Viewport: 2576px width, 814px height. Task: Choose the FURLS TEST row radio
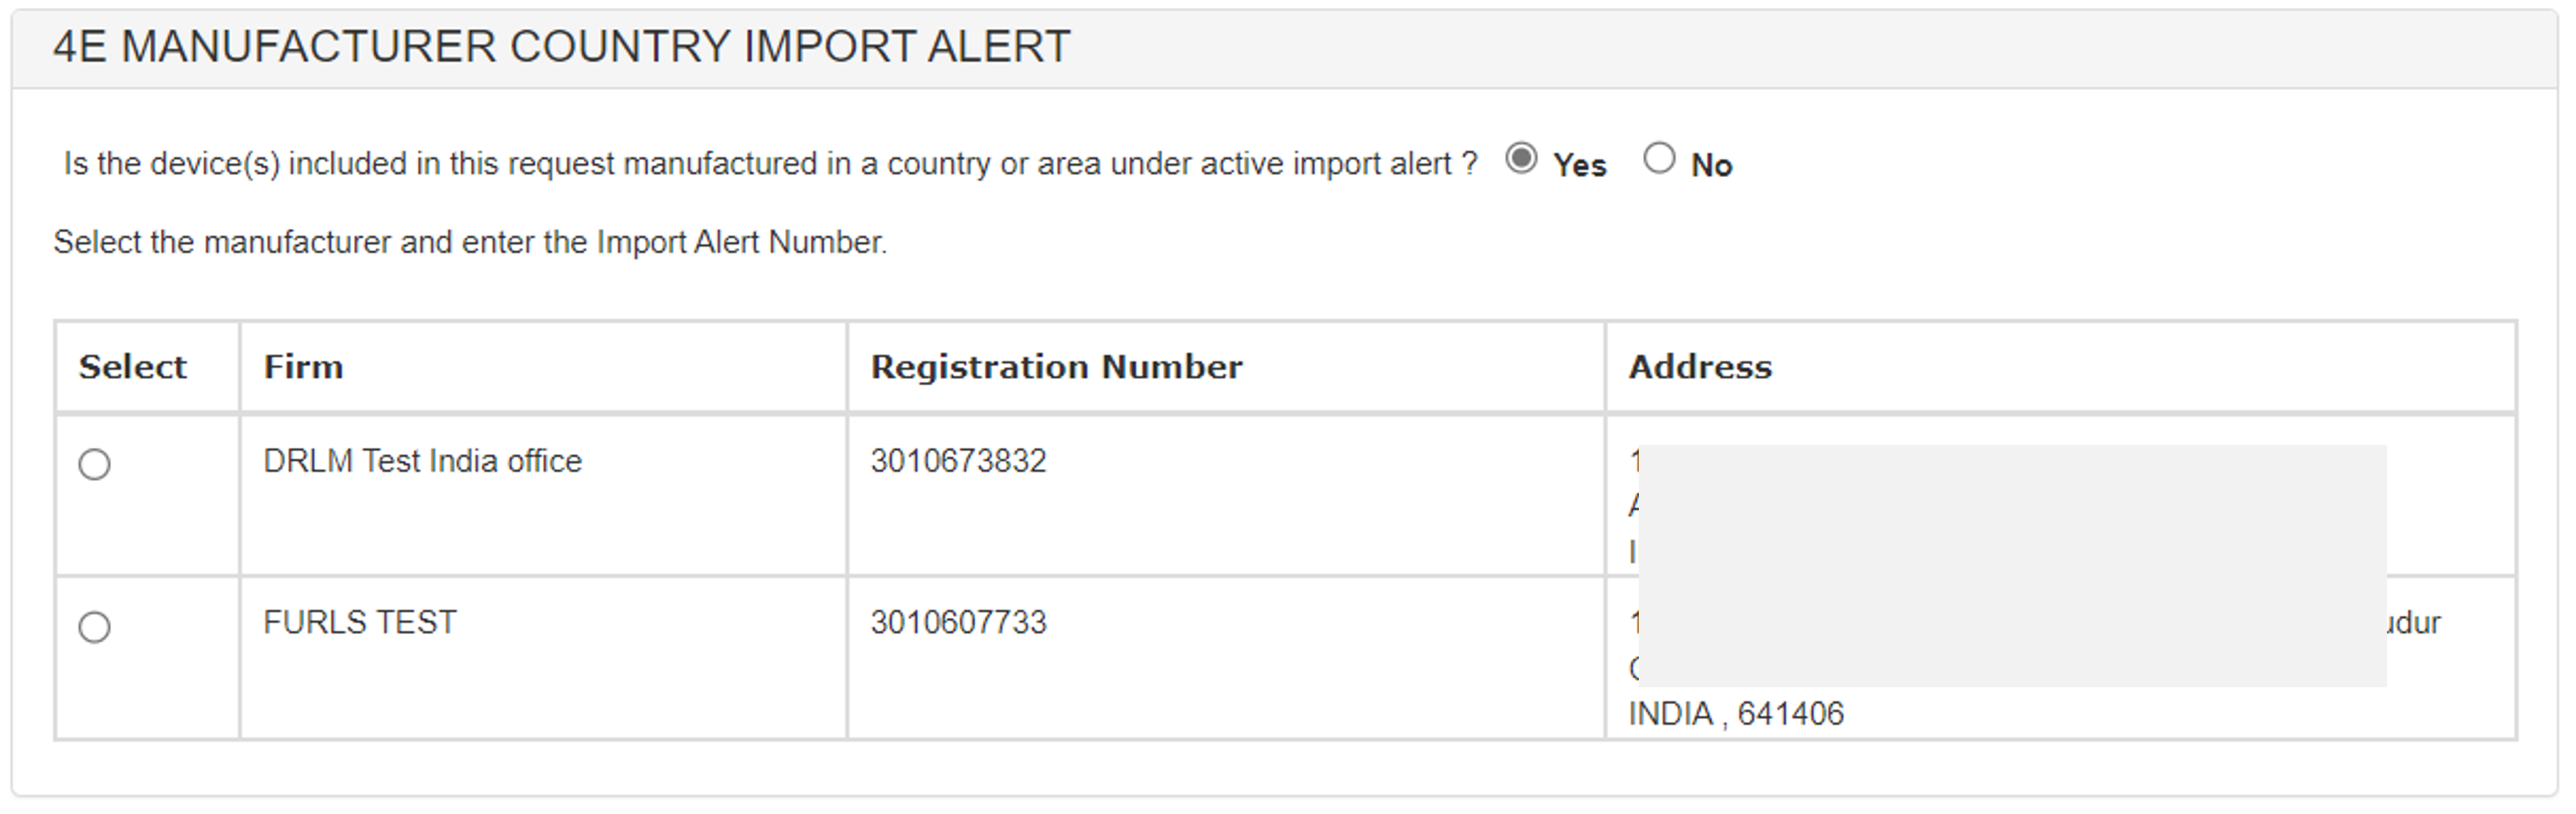coord(95,627)
